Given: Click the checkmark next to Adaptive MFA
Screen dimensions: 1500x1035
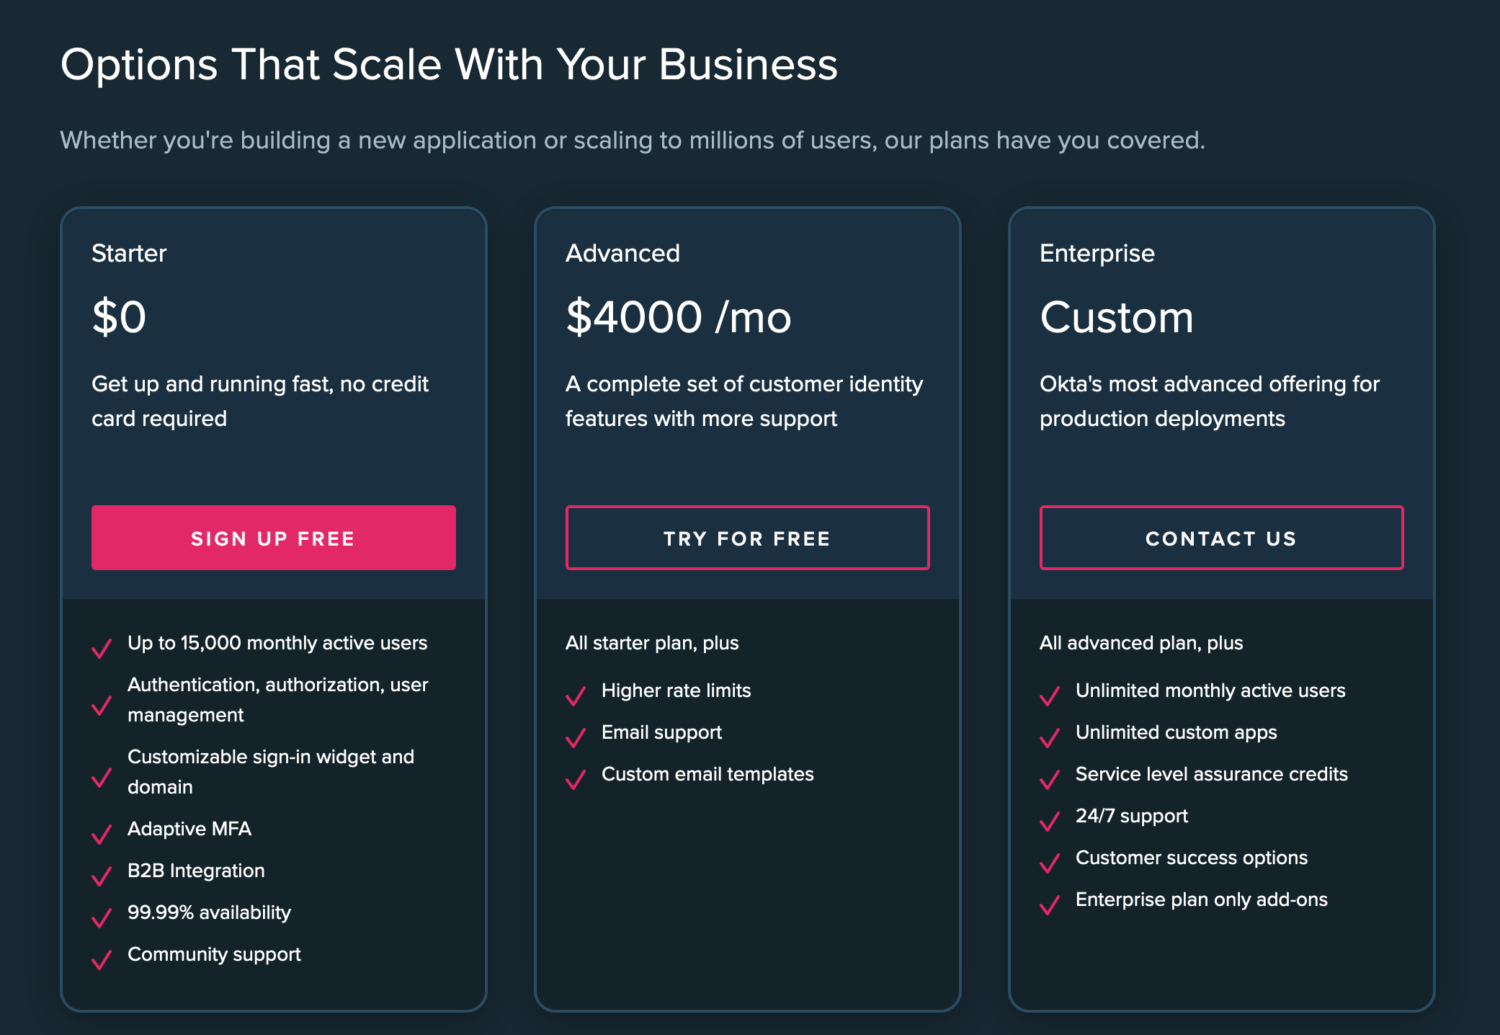Looking at the screenshot, I should tap(101, 833).
